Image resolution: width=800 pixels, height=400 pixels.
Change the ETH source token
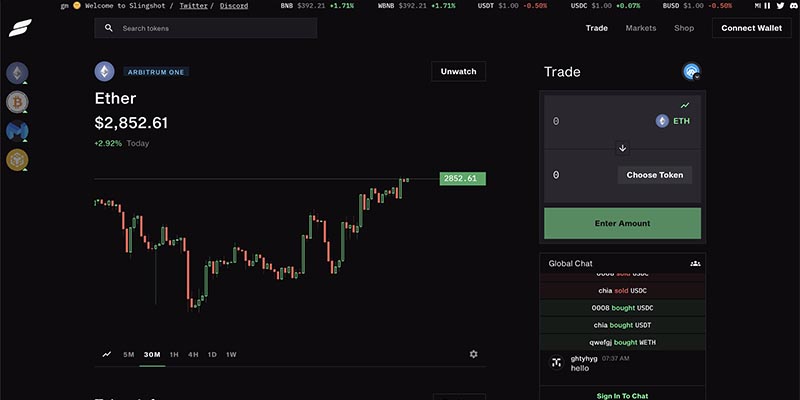673,121
